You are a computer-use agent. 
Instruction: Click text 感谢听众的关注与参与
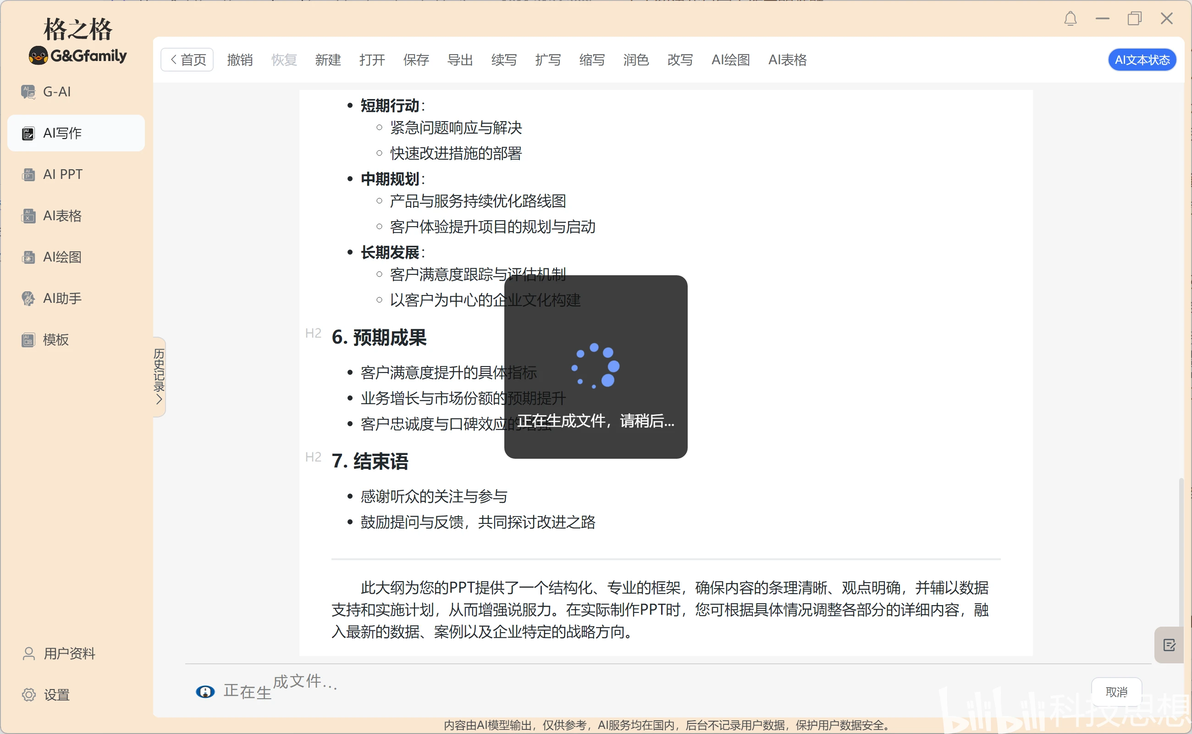coord(434,497)
